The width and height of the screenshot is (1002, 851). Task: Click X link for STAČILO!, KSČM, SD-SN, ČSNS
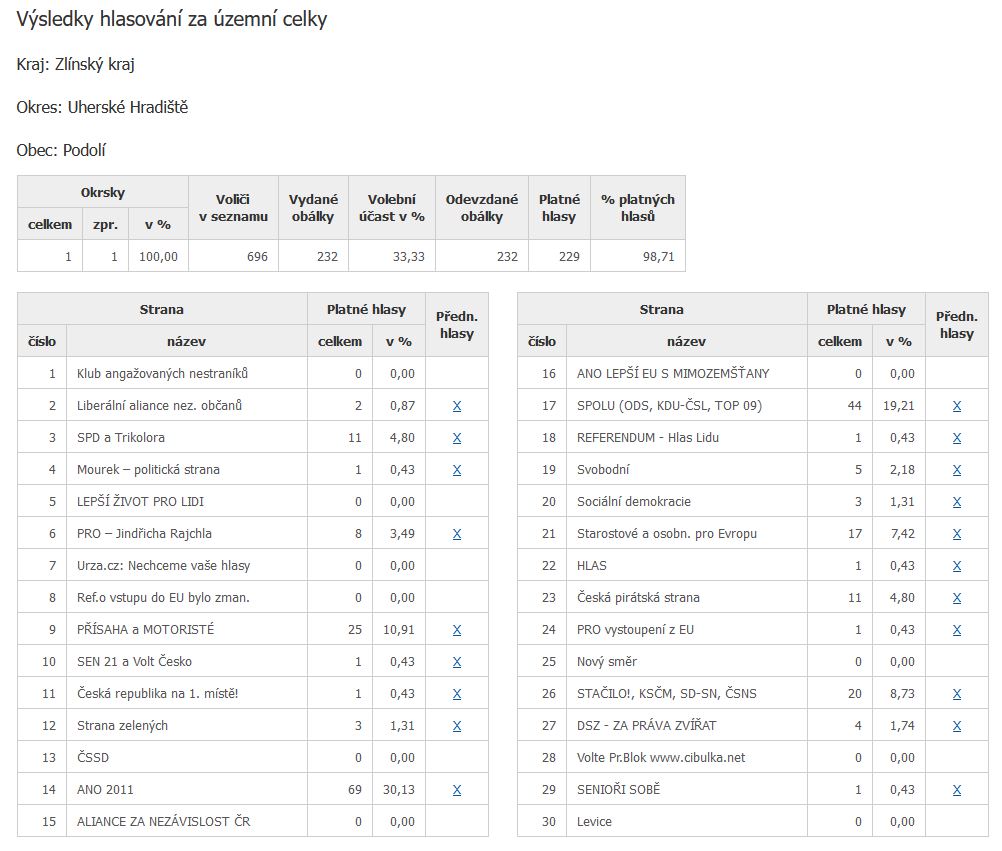tap(957, 694)
